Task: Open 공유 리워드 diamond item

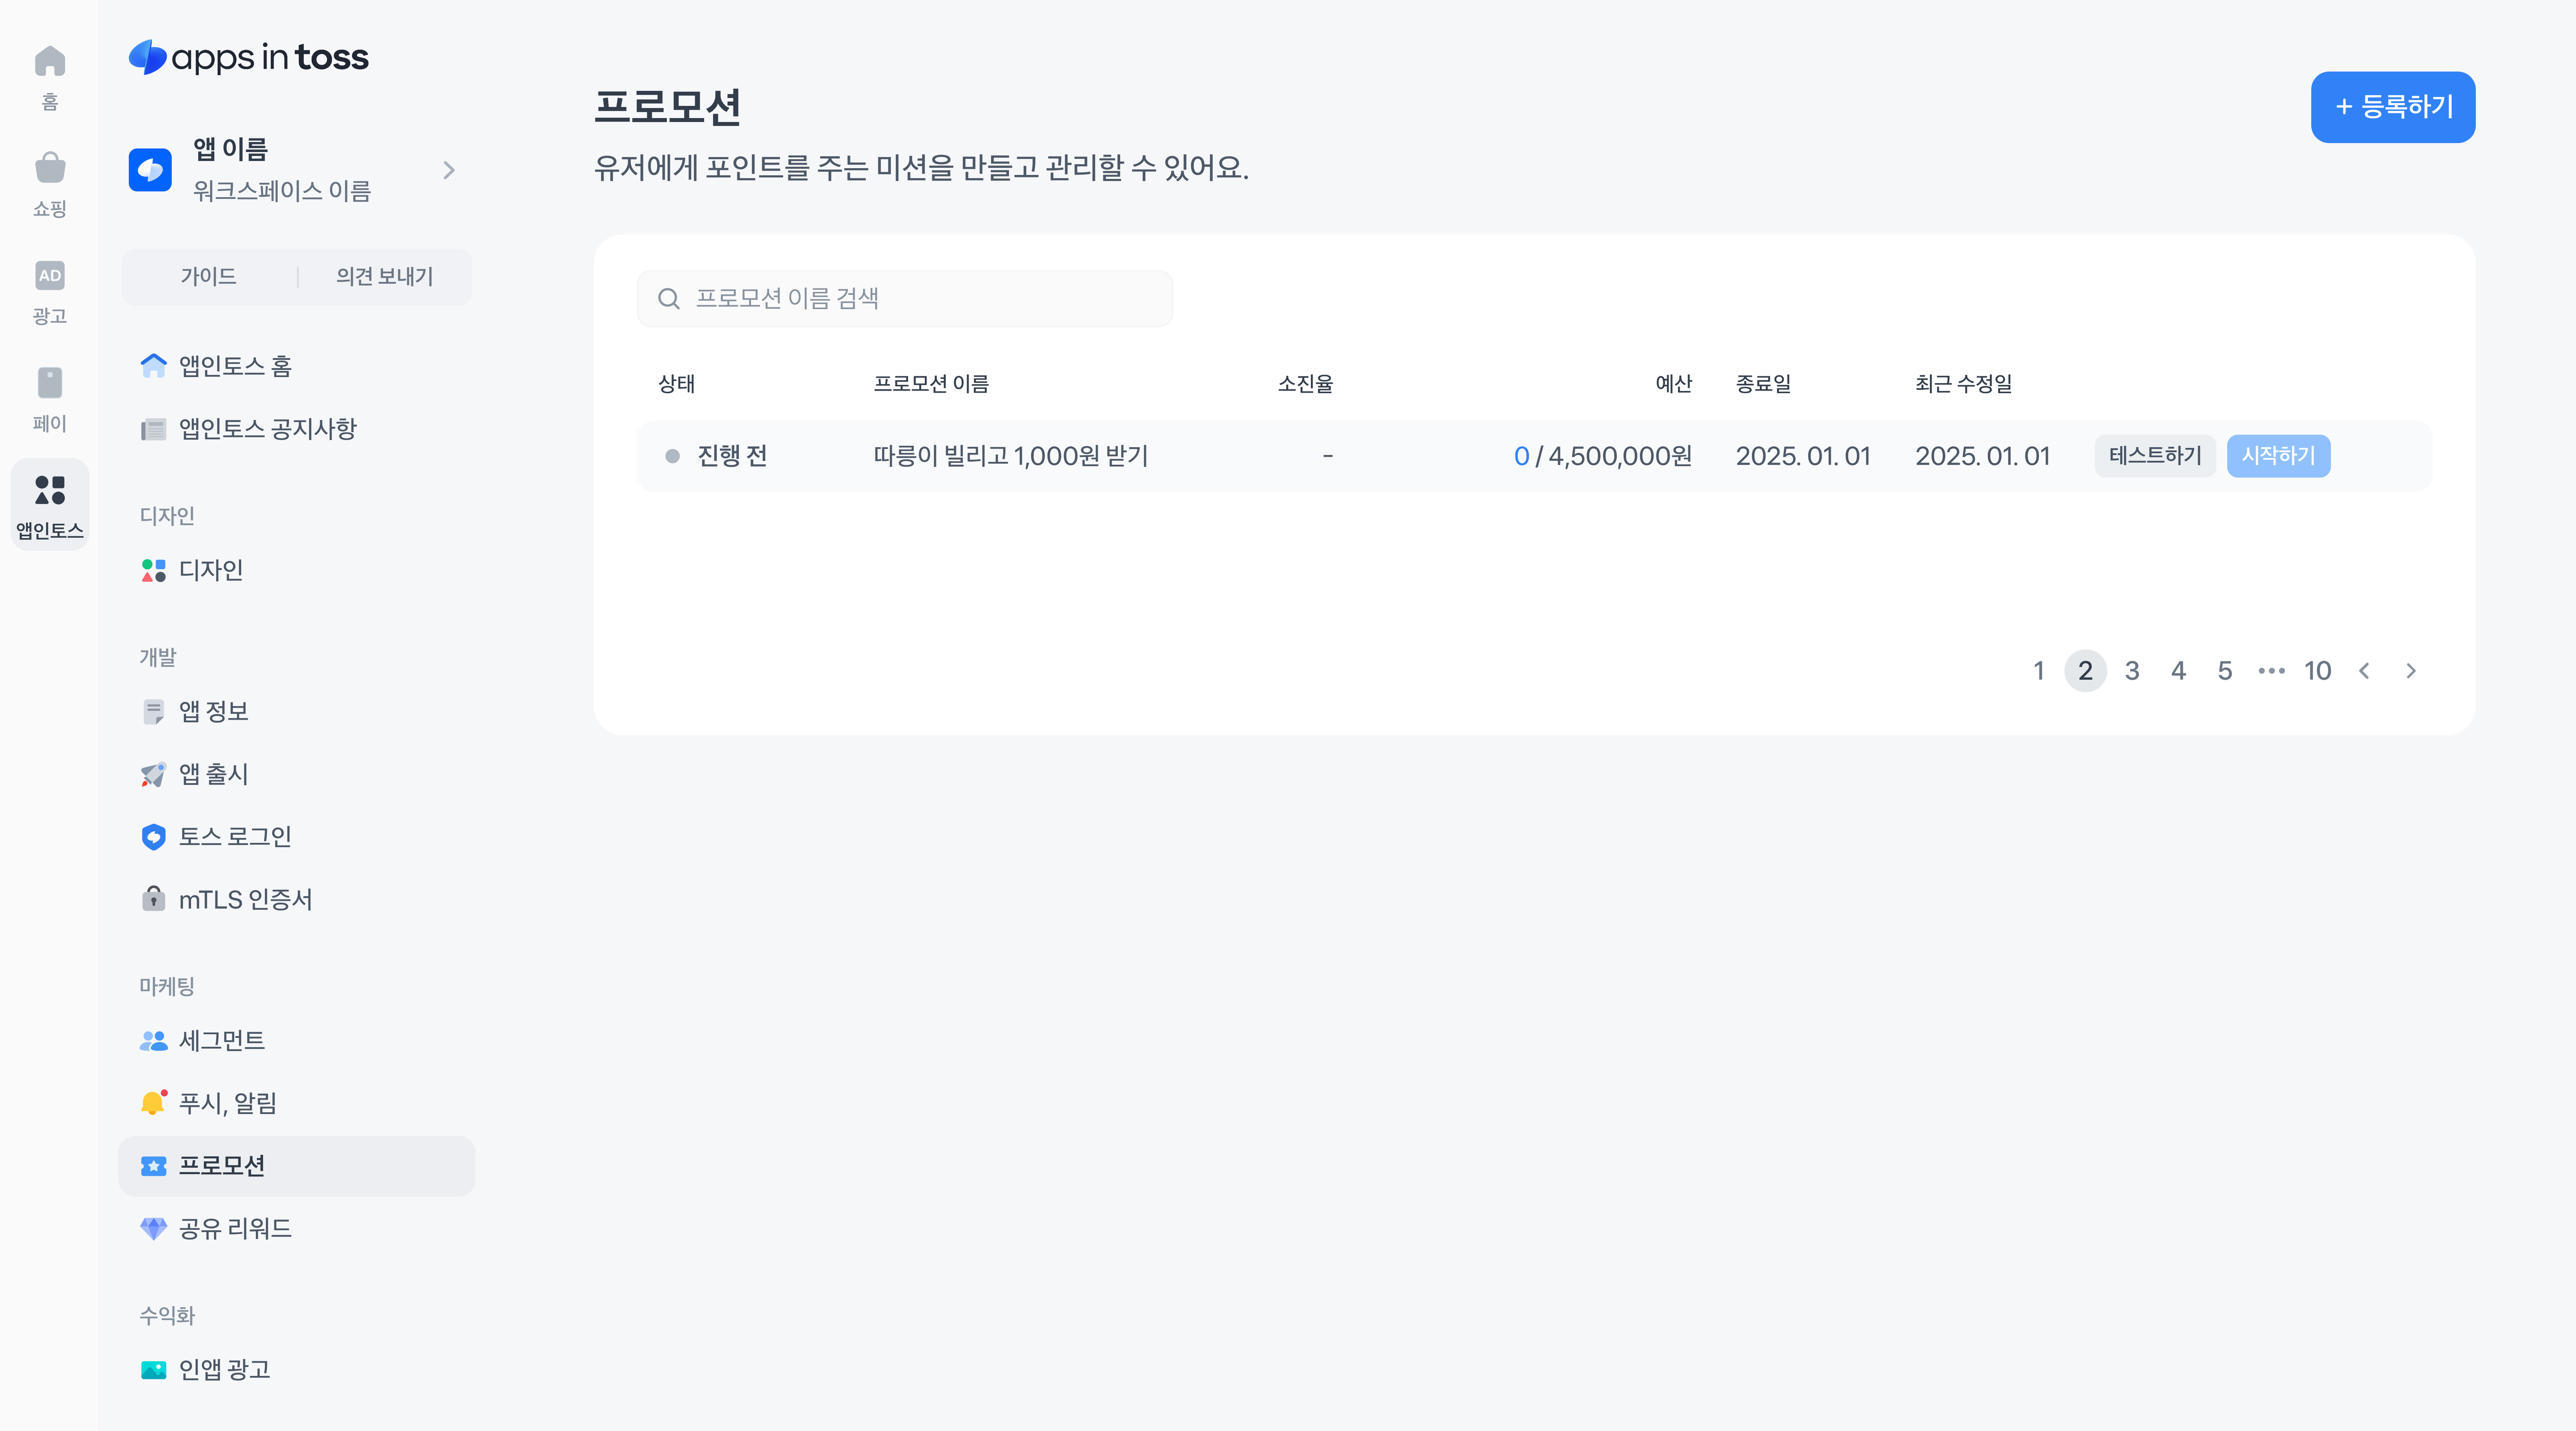Action: [x=234, y=1229]
